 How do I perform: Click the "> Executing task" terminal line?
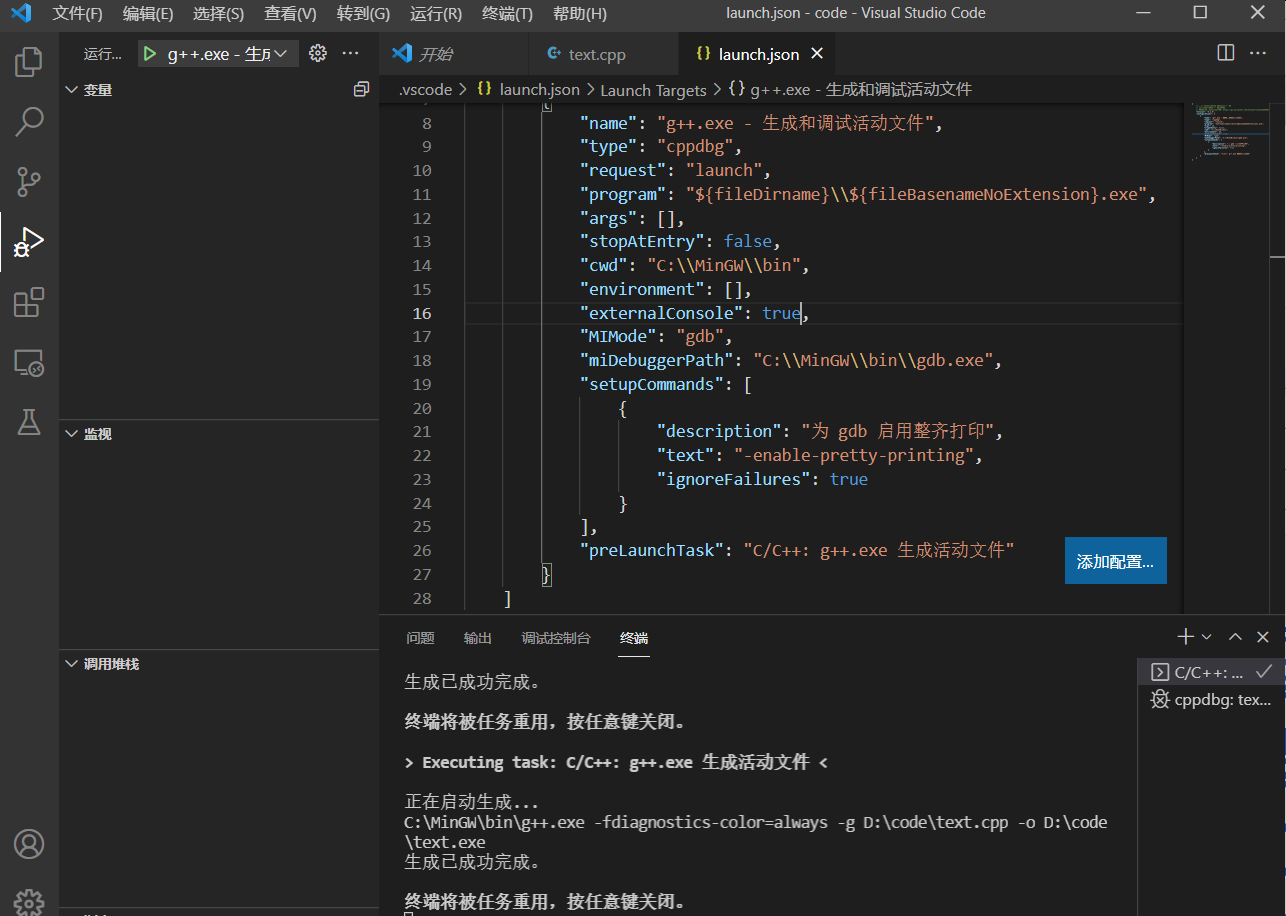point(616,762)
